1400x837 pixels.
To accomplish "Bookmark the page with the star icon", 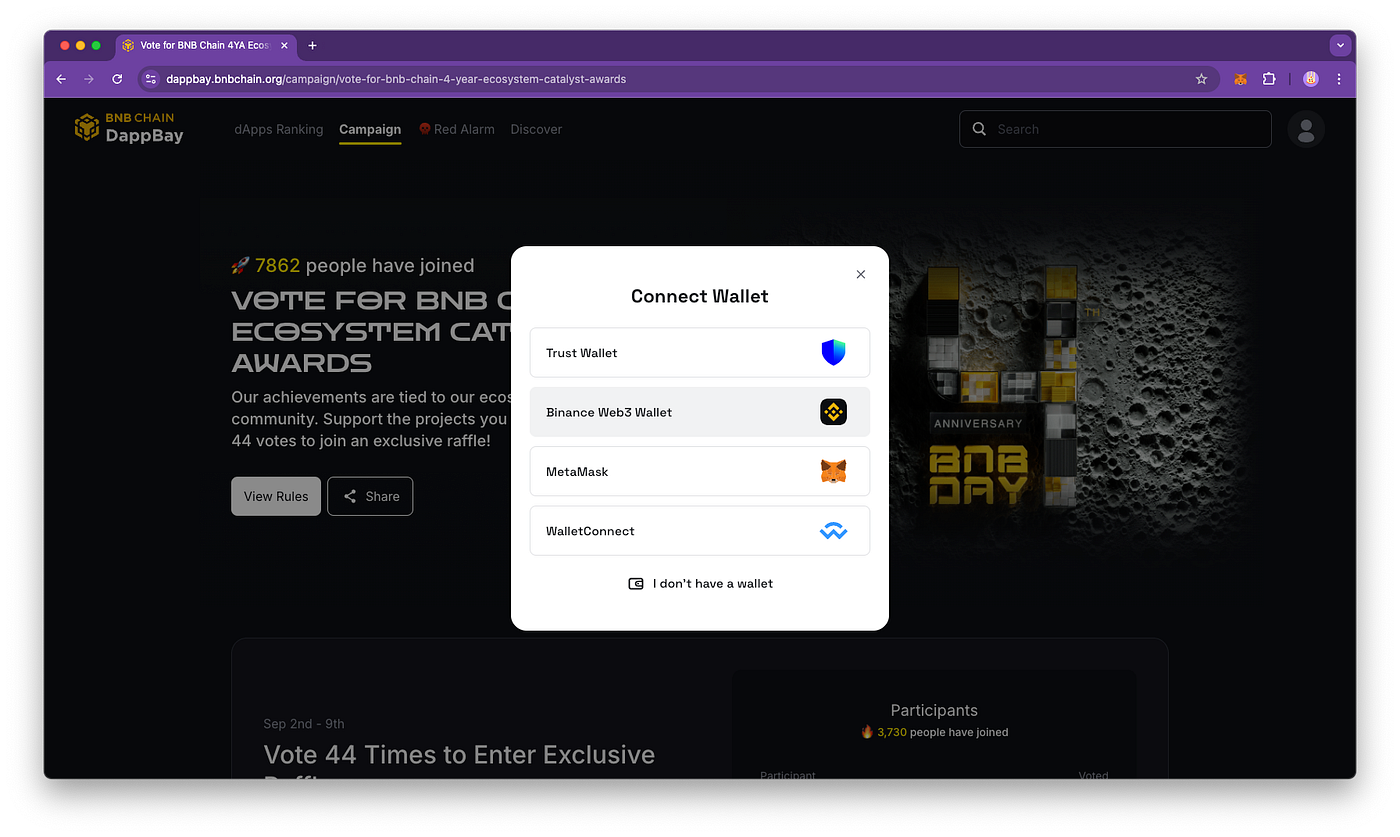I will pyautogui.click(x=1201, y=79).
